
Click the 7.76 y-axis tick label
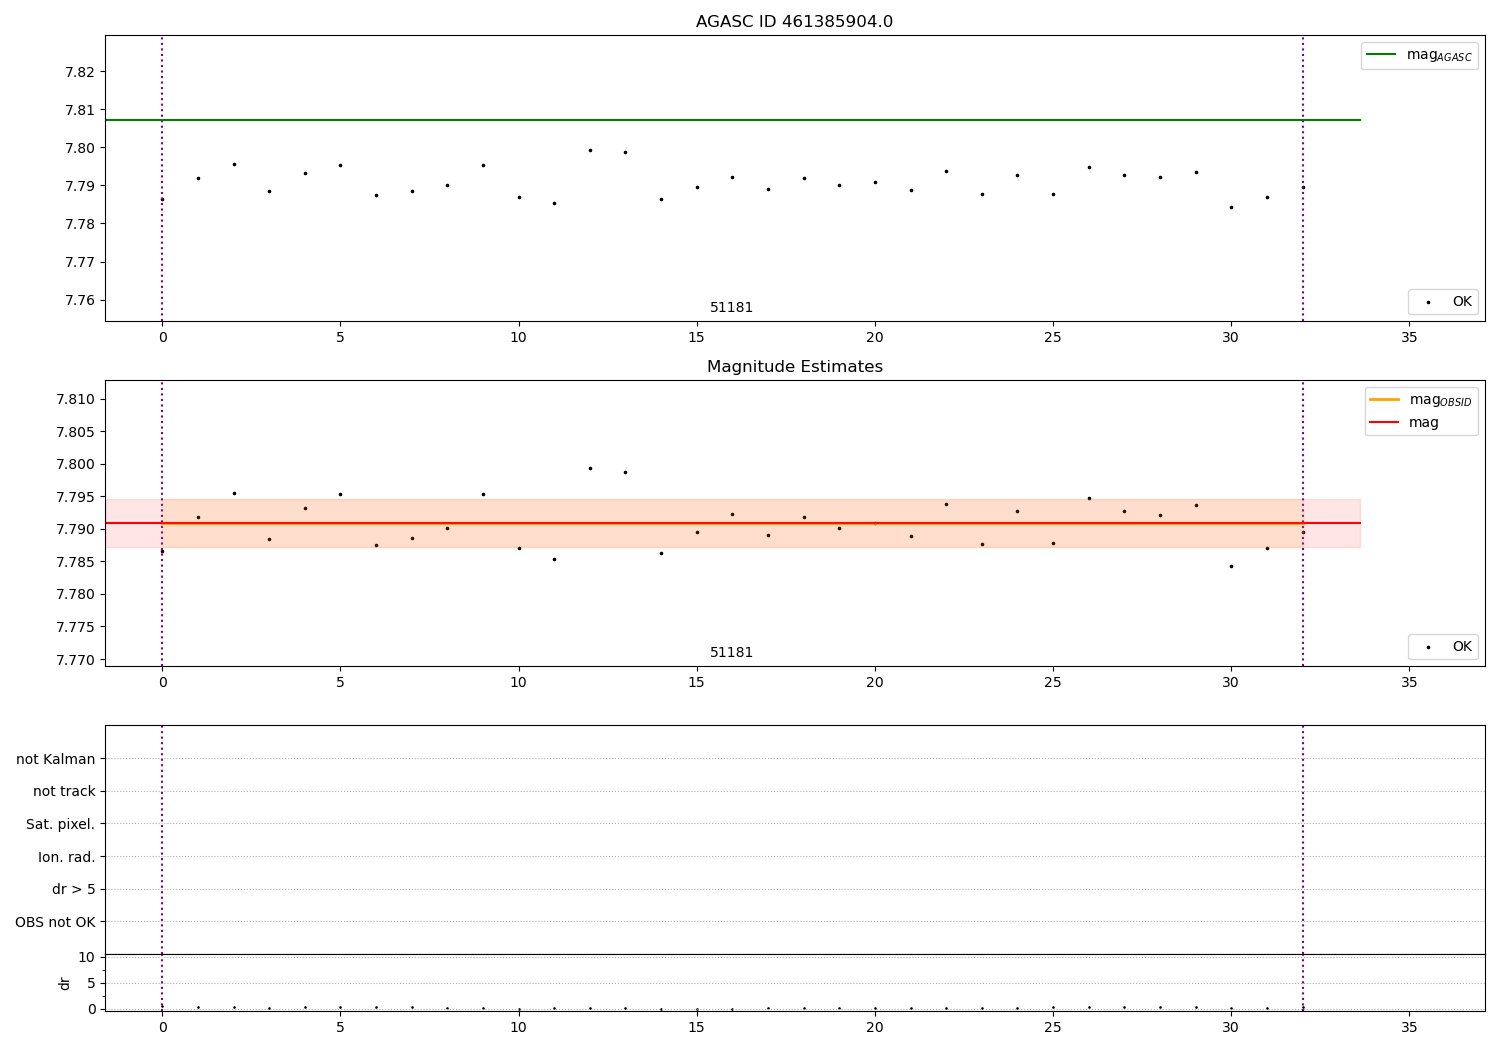(80, 300)
